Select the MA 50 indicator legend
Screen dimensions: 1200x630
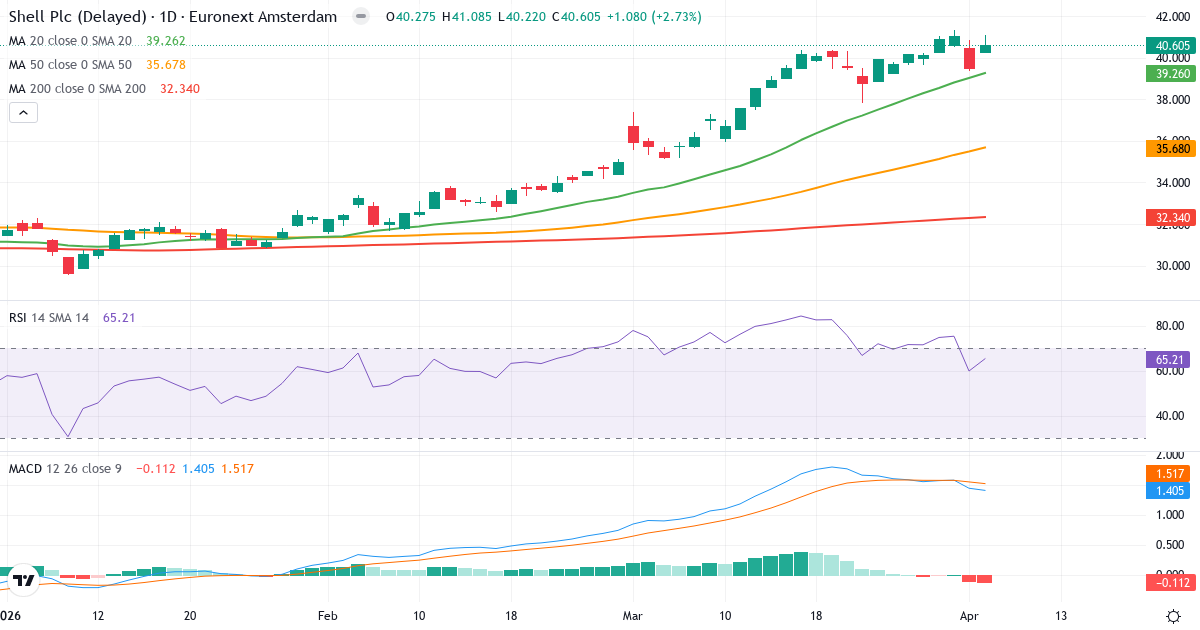coord(70,65)
